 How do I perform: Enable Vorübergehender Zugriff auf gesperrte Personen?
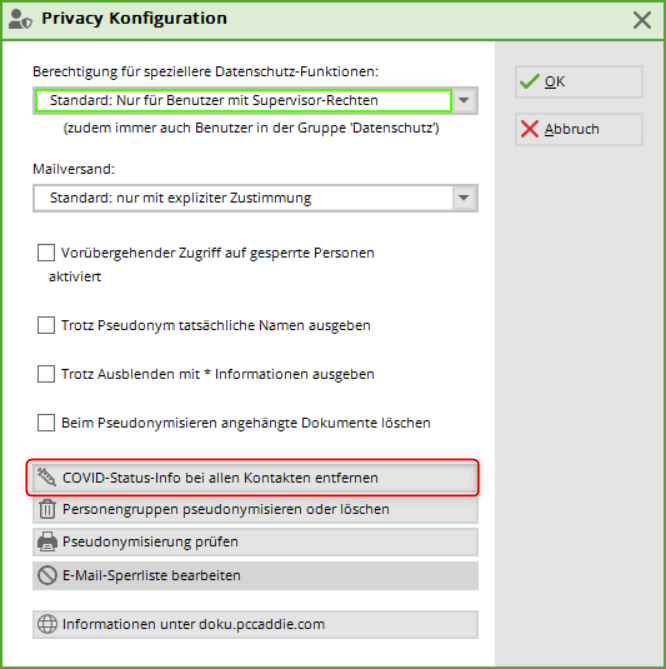(46, 253)
